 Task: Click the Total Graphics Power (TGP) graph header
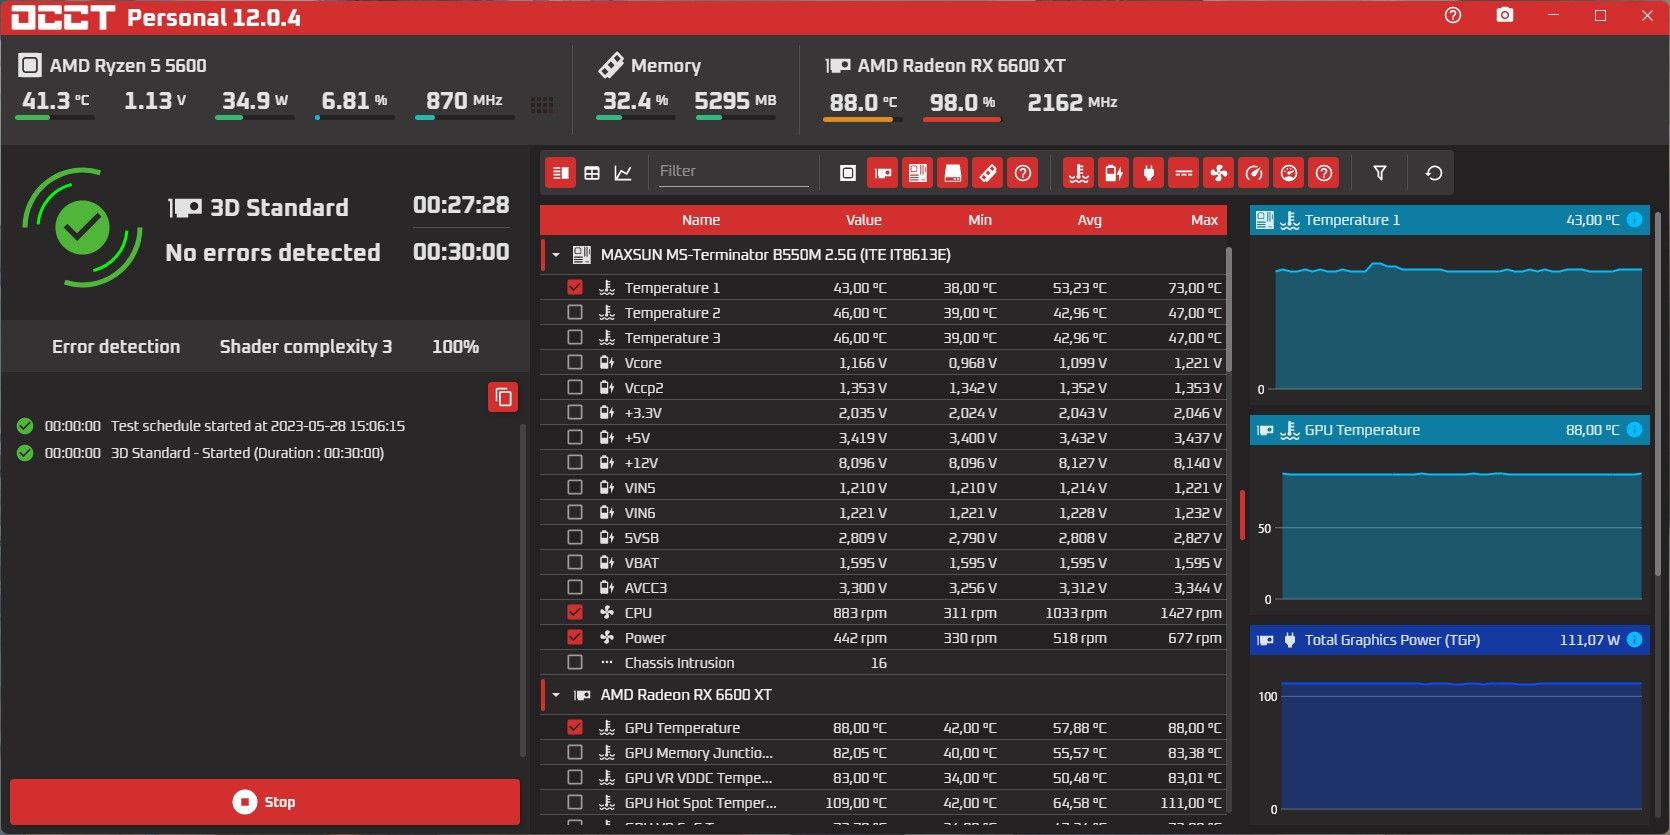point(1448,640)
